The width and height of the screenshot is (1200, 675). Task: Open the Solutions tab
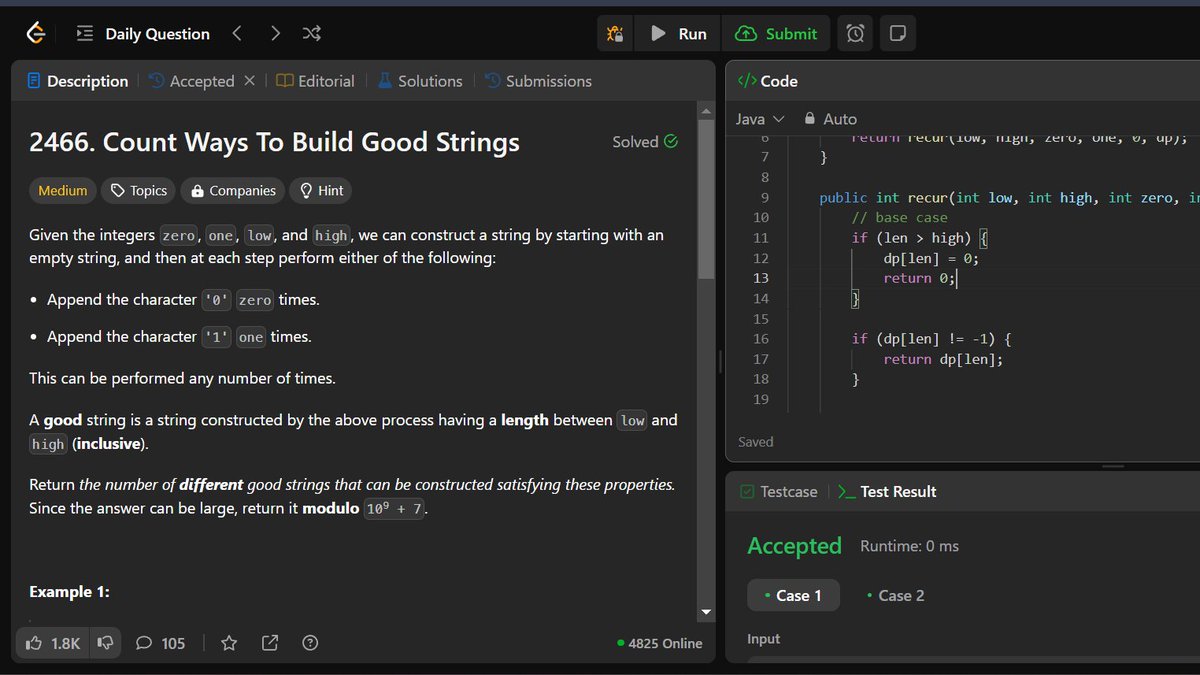pos(420,81)
